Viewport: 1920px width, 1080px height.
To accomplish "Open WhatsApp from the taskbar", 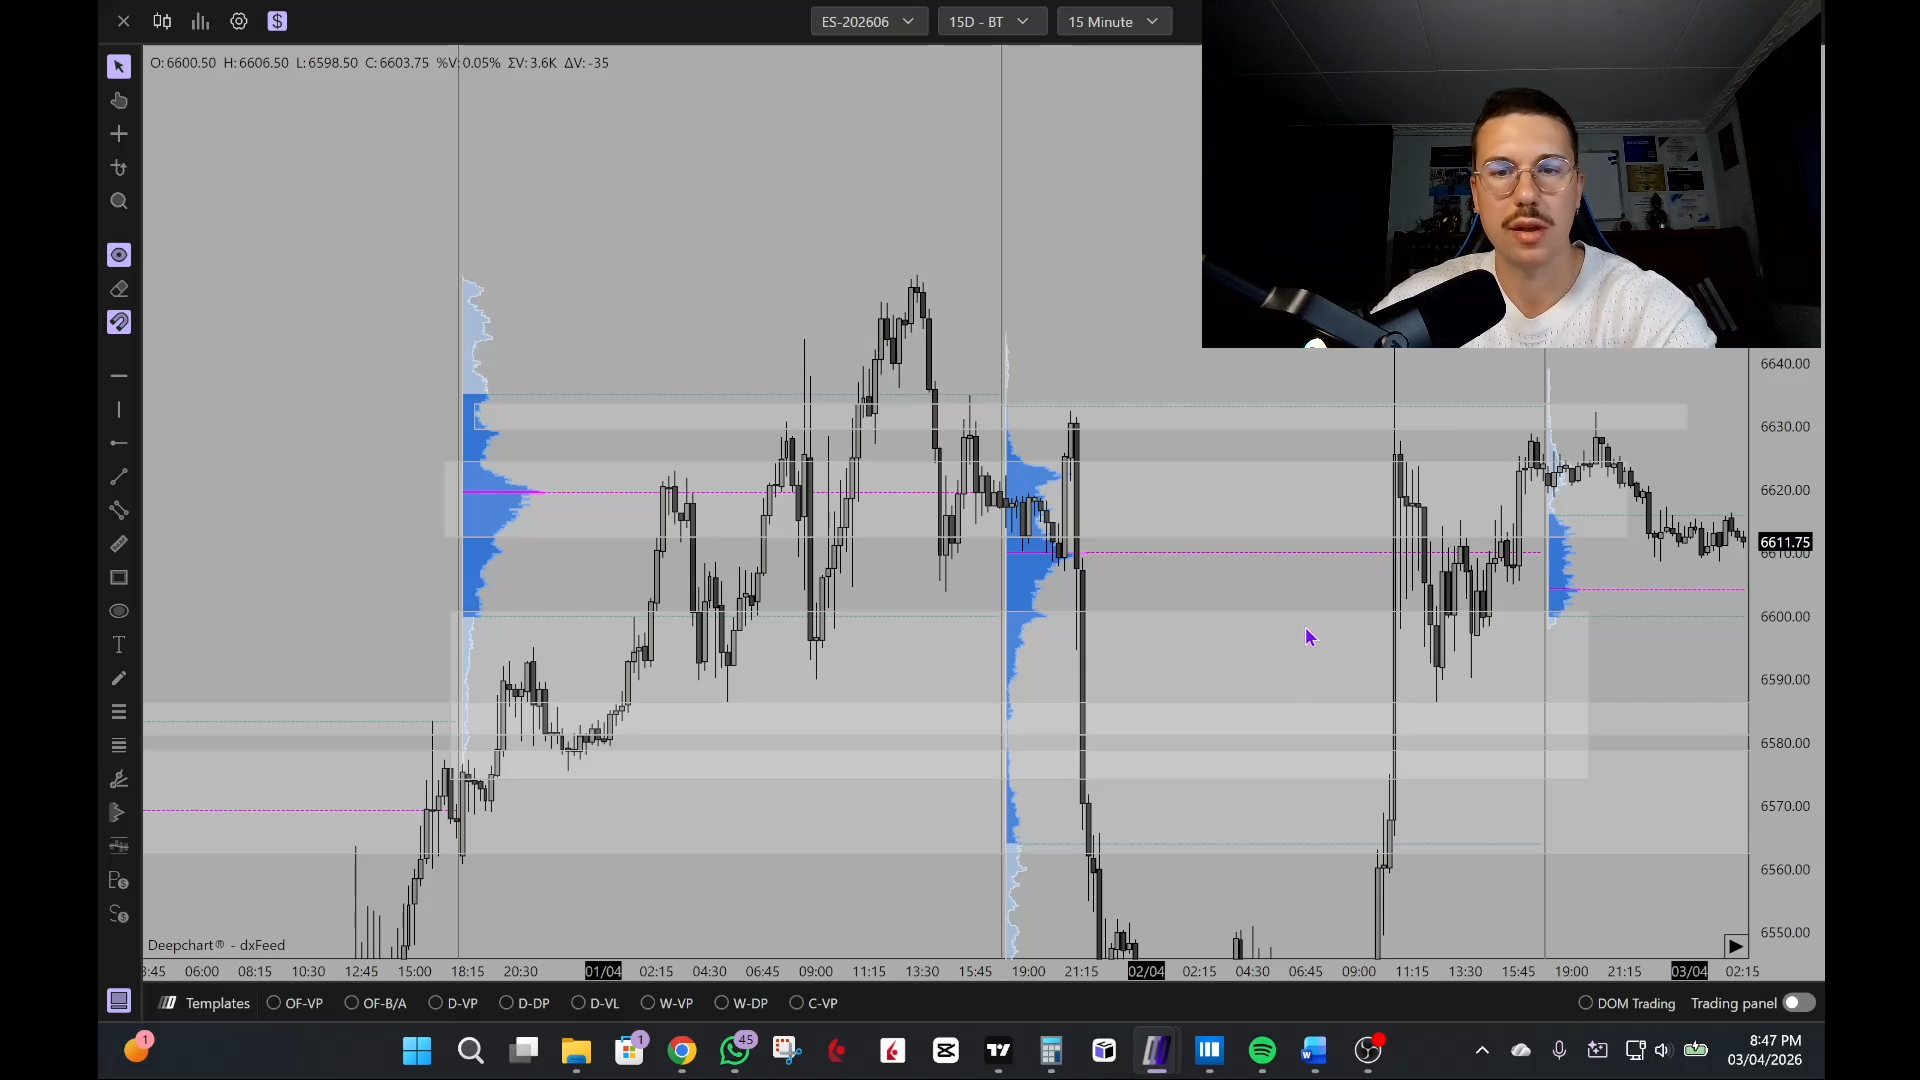I will click(735, 1050).
